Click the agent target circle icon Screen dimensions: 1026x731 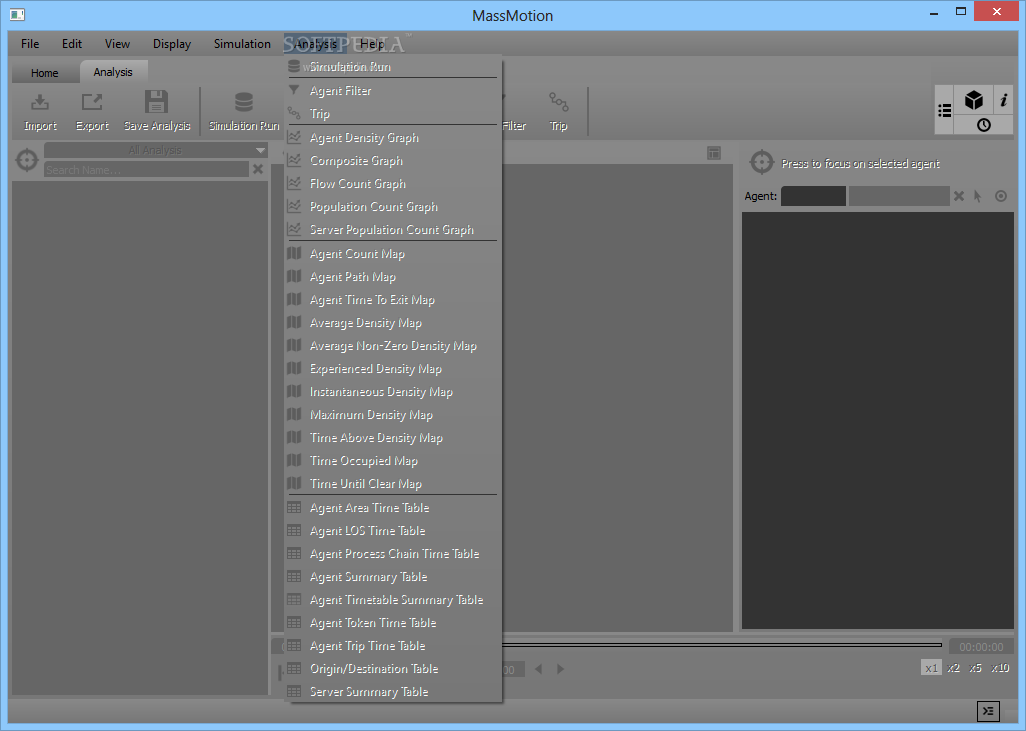[1000, 196]
